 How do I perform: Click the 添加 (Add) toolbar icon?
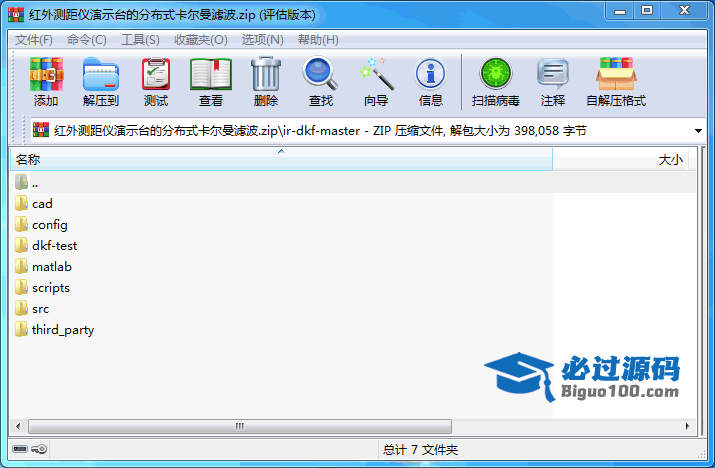click(x=46, y=74)
